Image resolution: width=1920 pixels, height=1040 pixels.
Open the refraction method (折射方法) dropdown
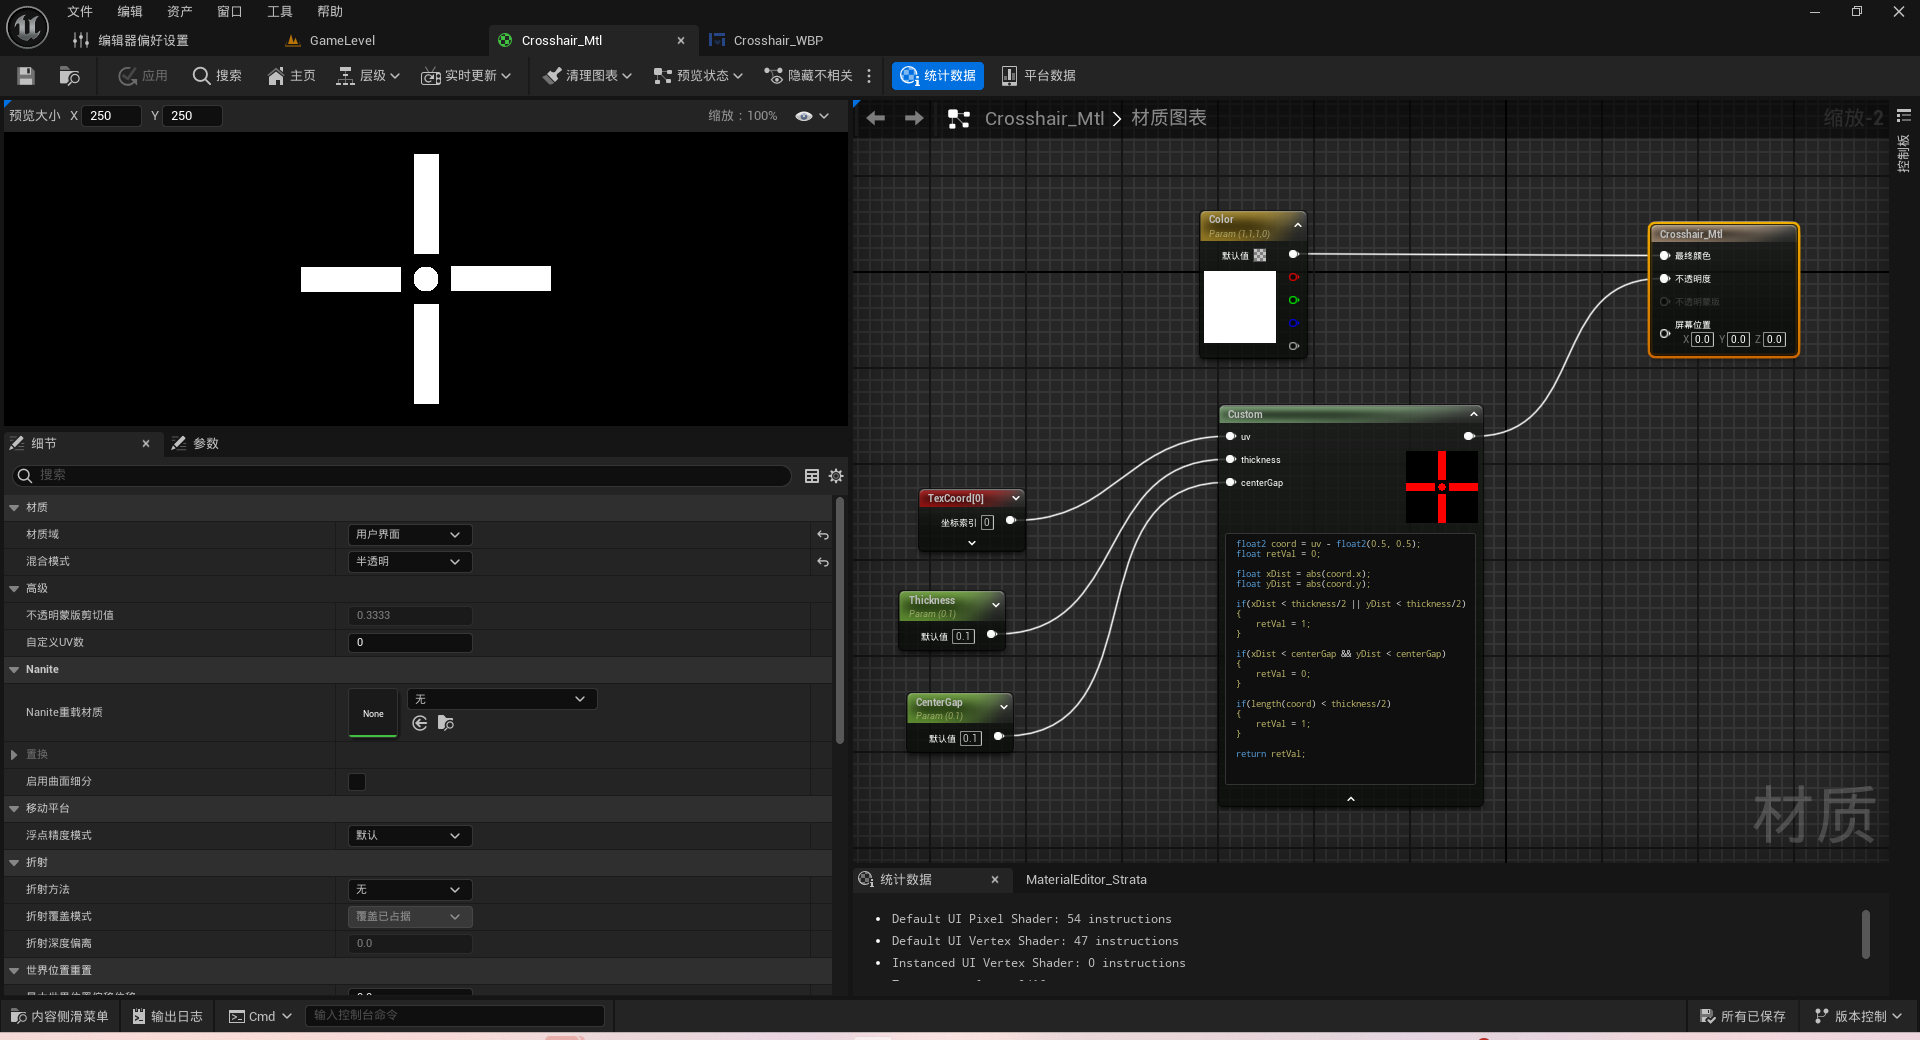click(x=410, y=890)
